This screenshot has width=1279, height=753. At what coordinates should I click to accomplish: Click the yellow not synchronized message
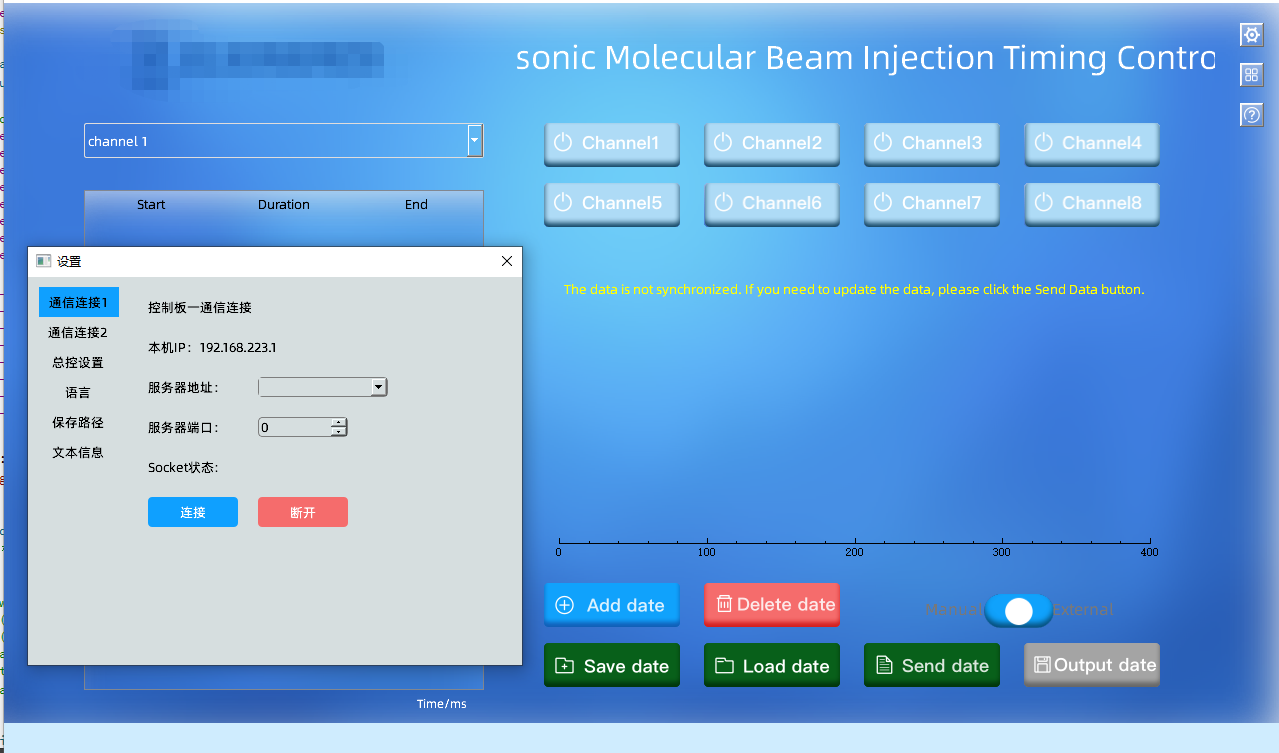click(854, 289)
